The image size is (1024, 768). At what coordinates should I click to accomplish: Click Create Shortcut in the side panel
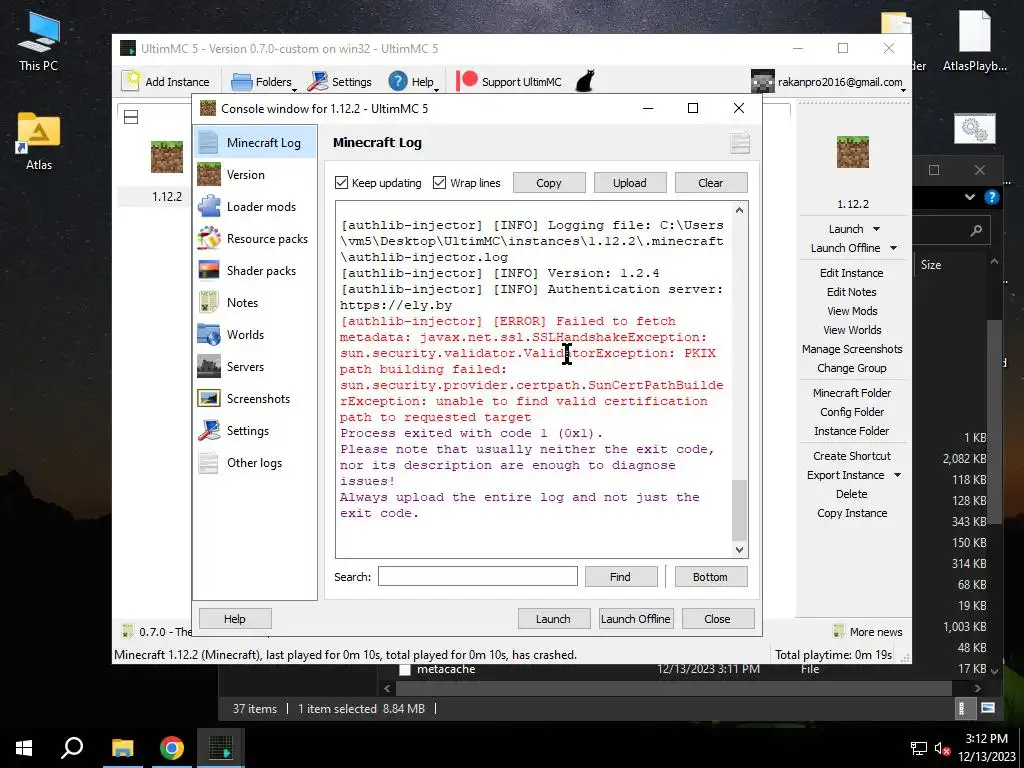pyautogui.click(x=852, y=456)
